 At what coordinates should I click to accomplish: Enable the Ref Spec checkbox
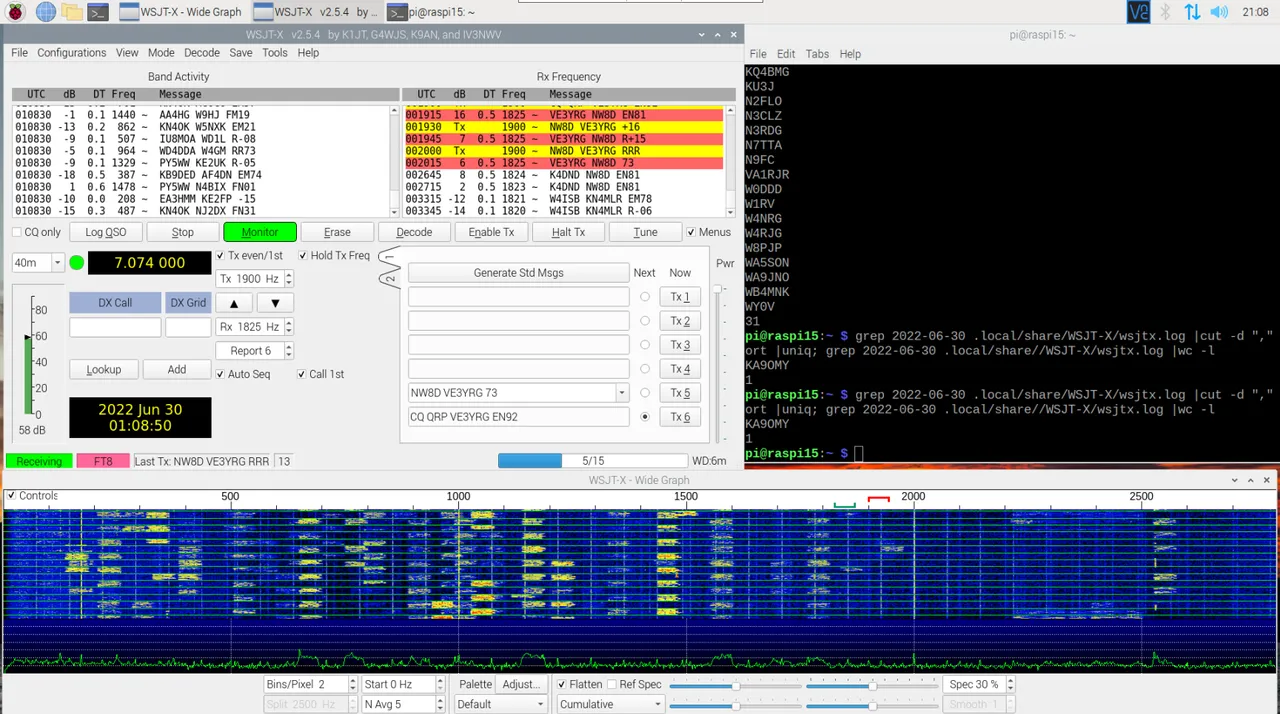pyautogui.click(x=610, y=685)
